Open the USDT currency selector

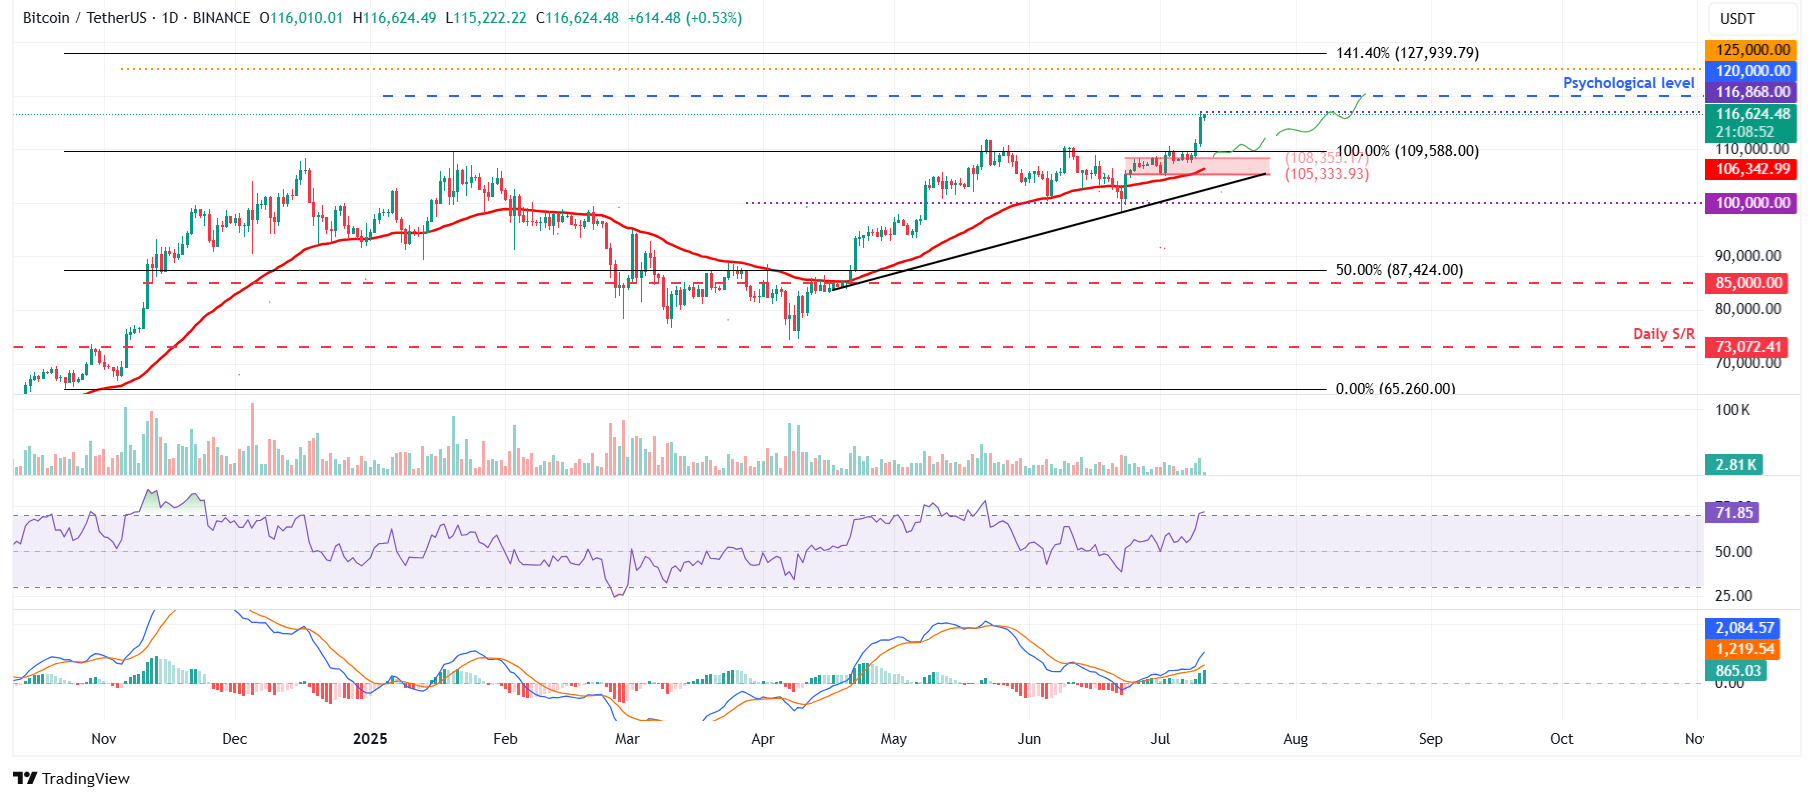tap(1737, 19)
